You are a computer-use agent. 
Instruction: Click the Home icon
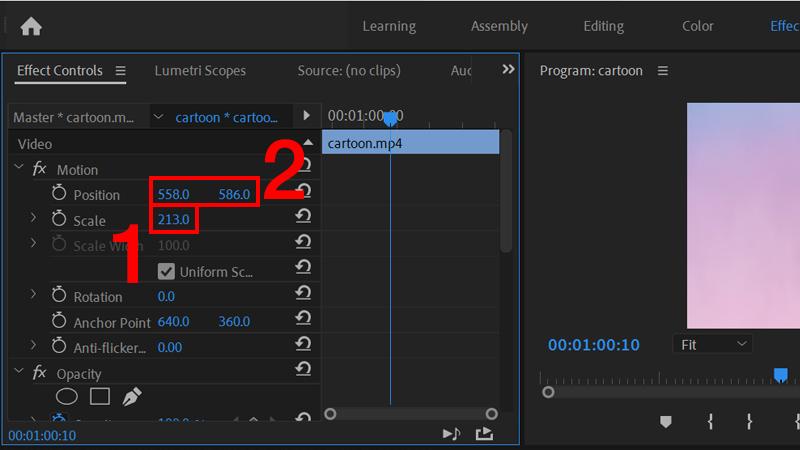(31, 27)
